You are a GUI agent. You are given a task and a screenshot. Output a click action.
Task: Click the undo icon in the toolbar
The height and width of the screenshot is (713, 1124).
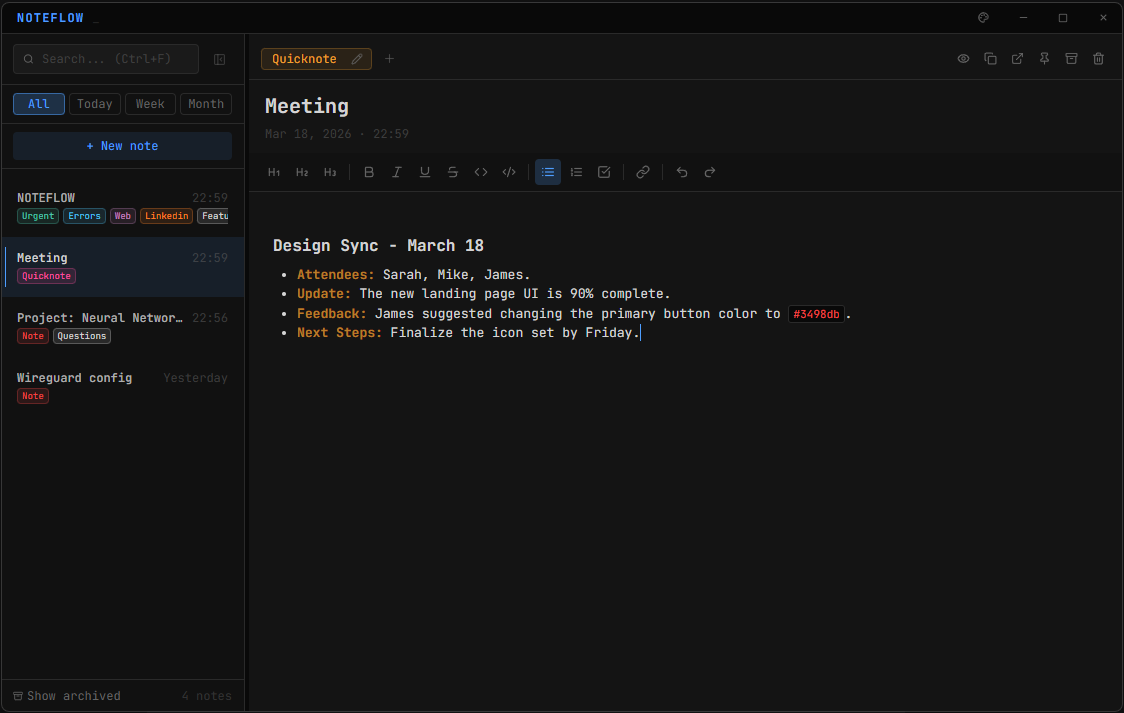(682, 172)
